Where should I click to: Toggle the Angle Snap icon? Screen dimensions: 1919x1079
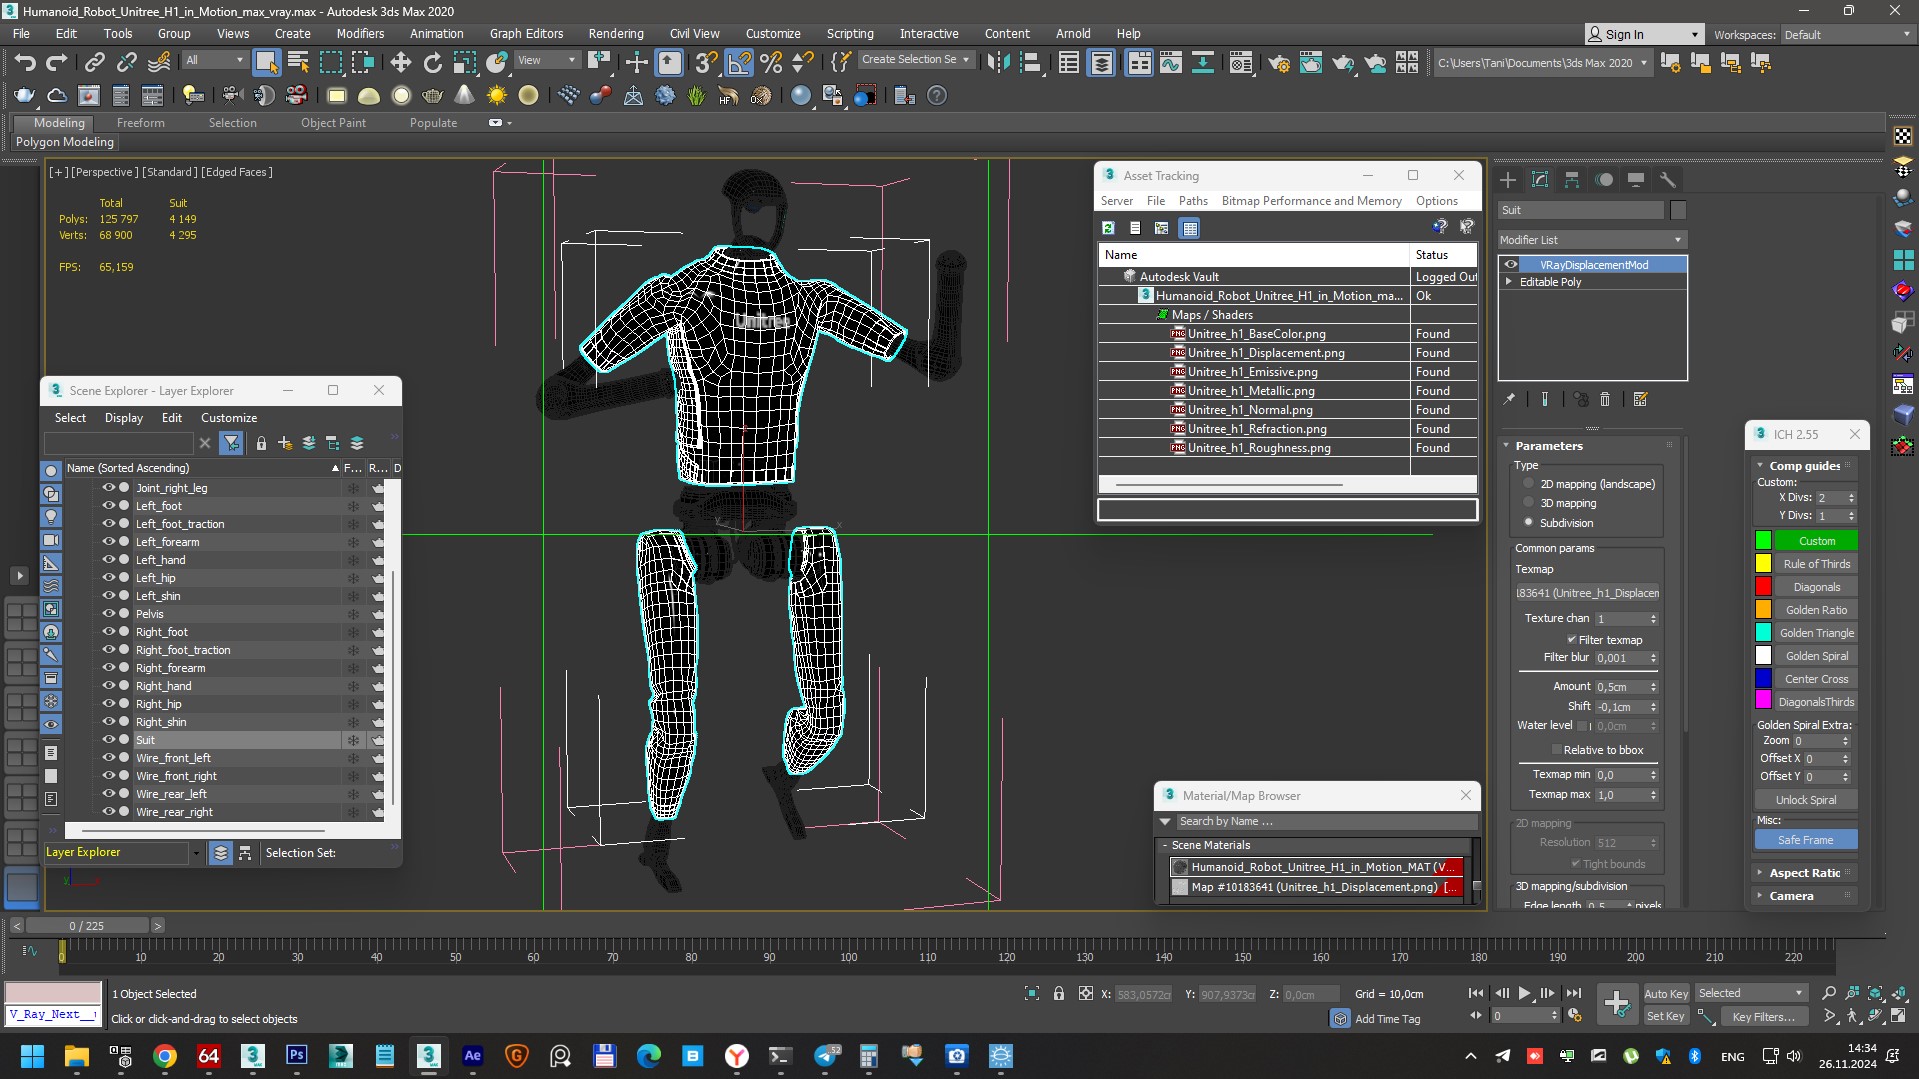click(x=739, y=63)
